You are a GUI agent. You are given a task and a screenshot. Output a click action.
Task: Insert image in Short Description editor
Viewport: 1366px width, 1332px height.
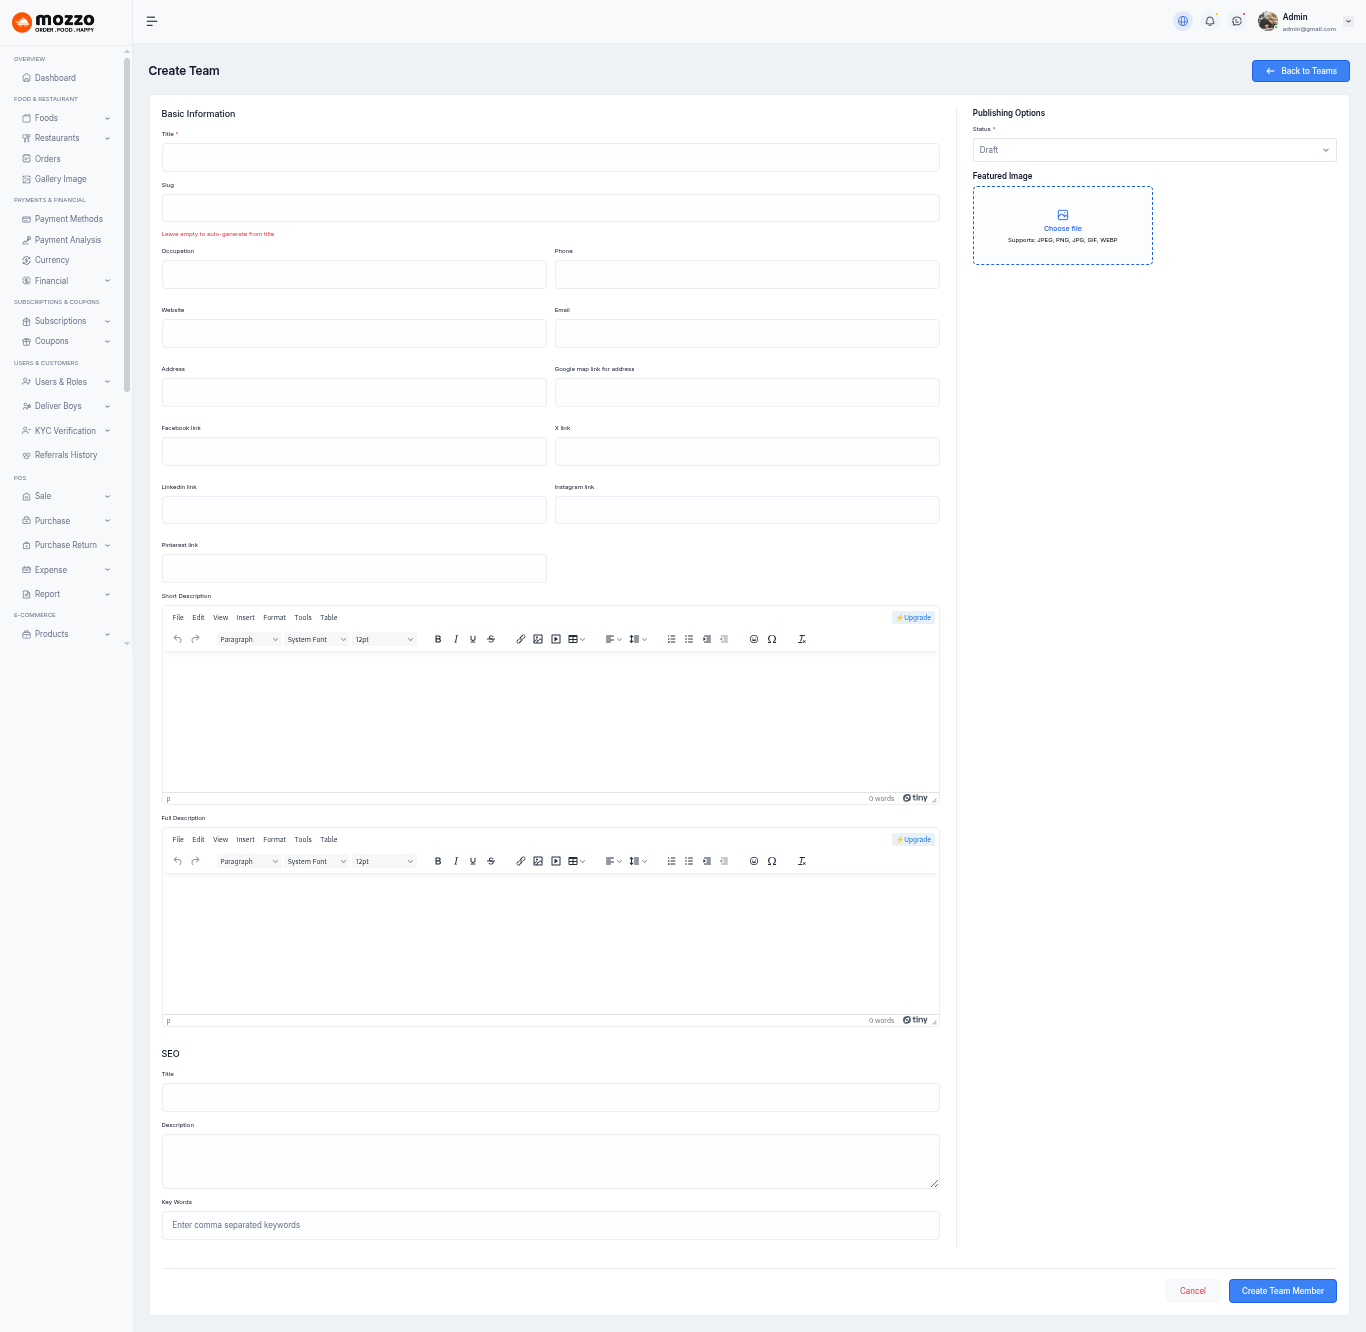tap(538, 639)
